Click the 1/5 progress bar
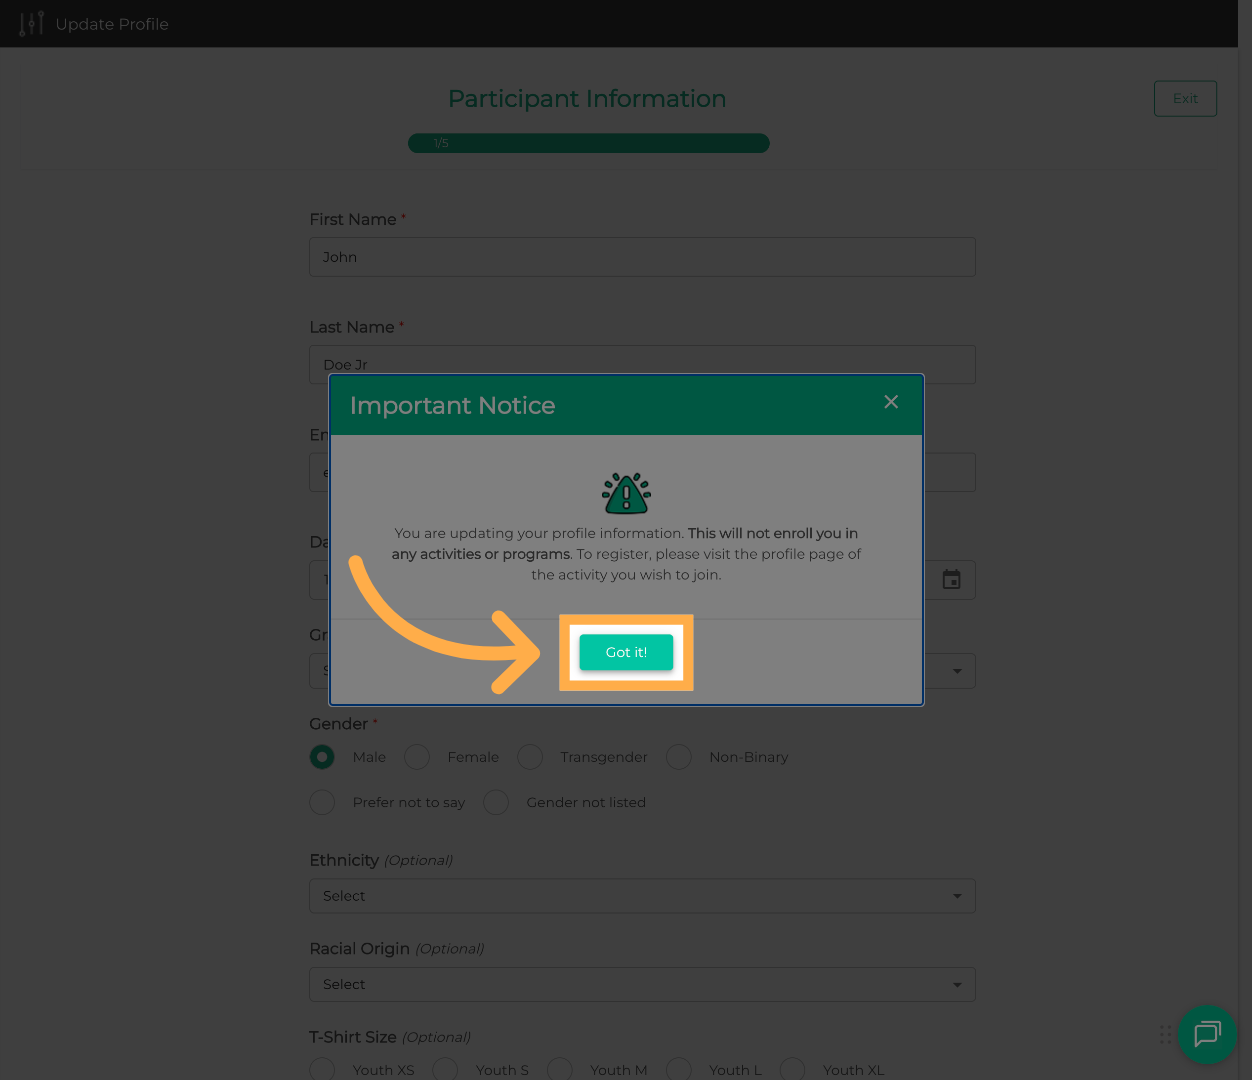 point(588,143)
